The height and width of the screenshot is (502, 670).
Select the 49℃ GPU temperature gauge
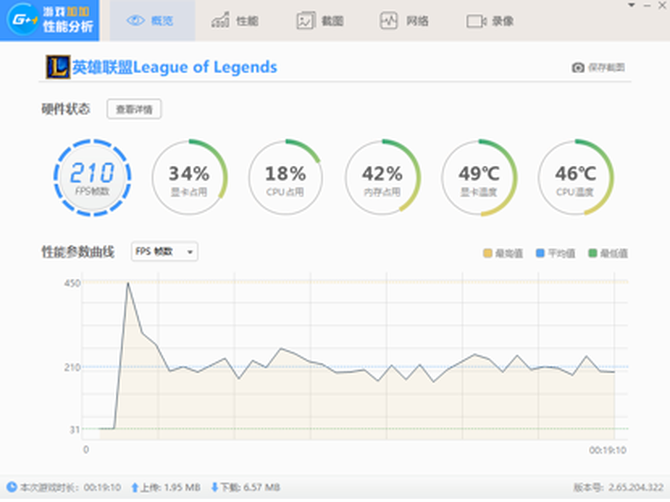click(x=479, y=178)
